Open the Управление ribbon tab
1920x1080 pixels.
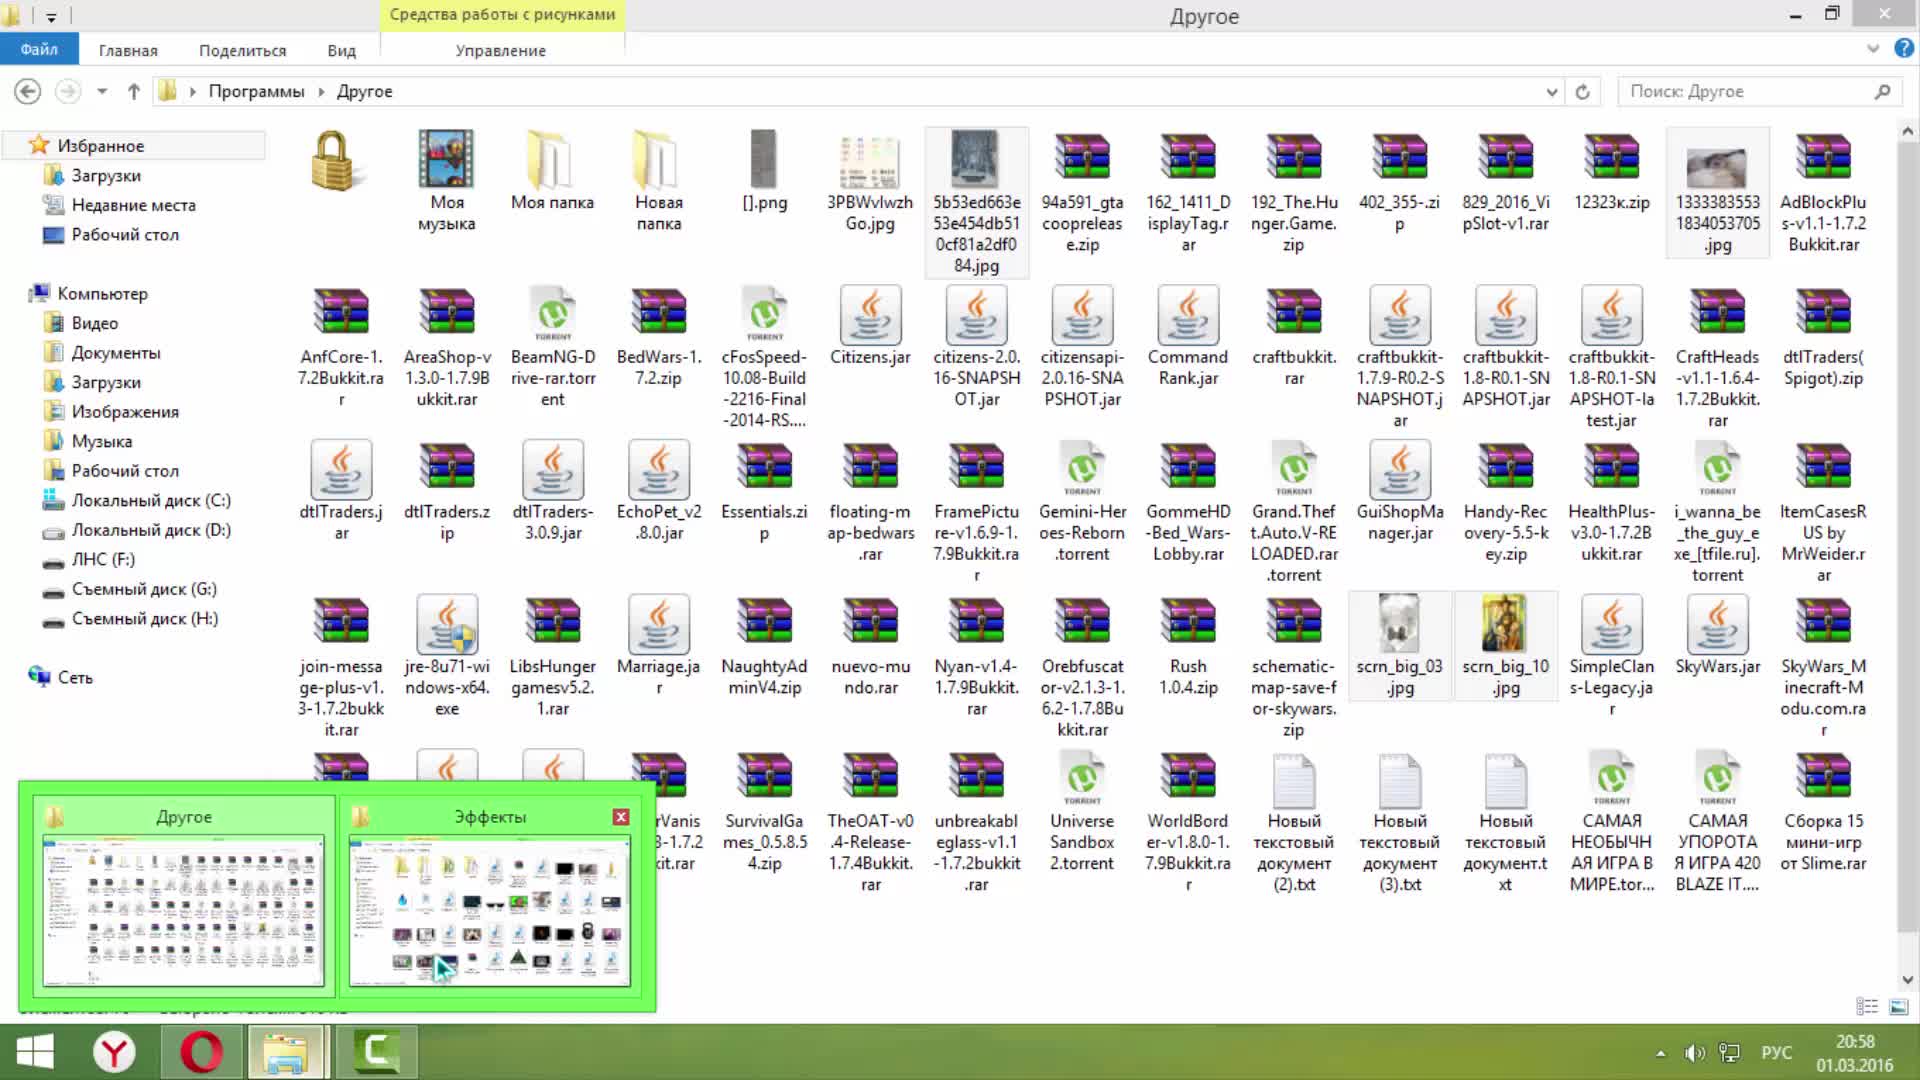click(x=500, y=50)
